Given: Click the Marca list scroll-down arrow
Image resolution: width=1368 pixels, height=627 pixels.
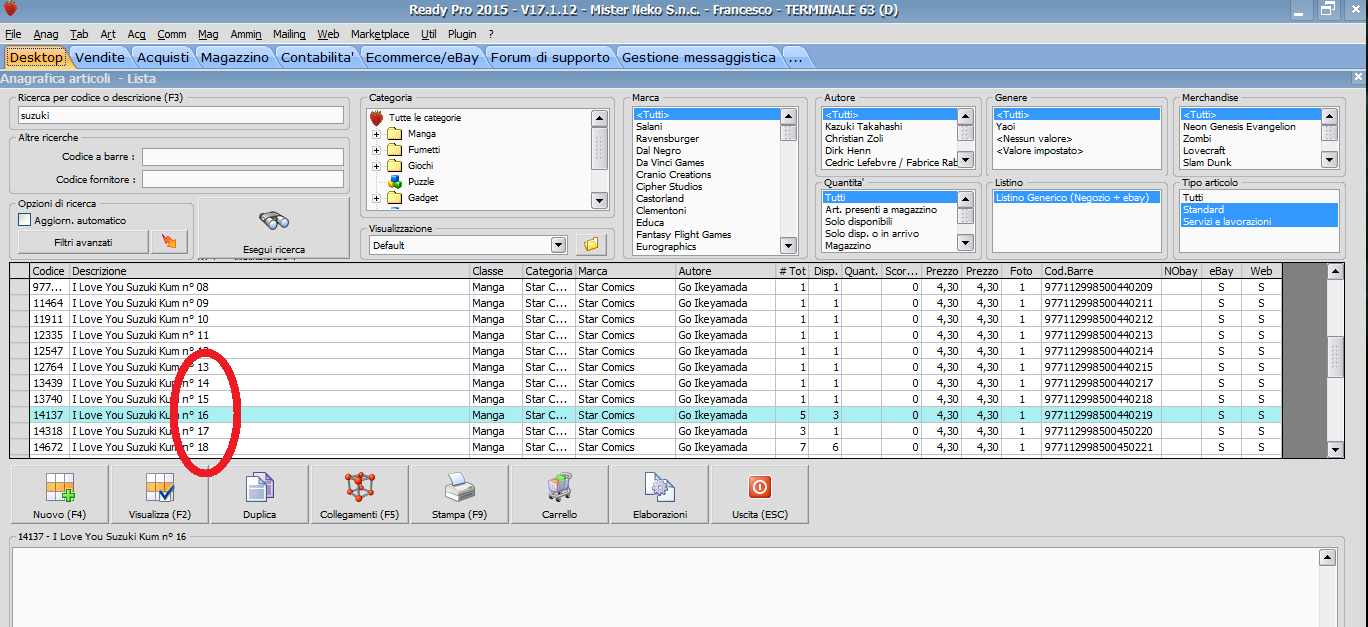Looking at the screenshot, I should coord(789,246).
